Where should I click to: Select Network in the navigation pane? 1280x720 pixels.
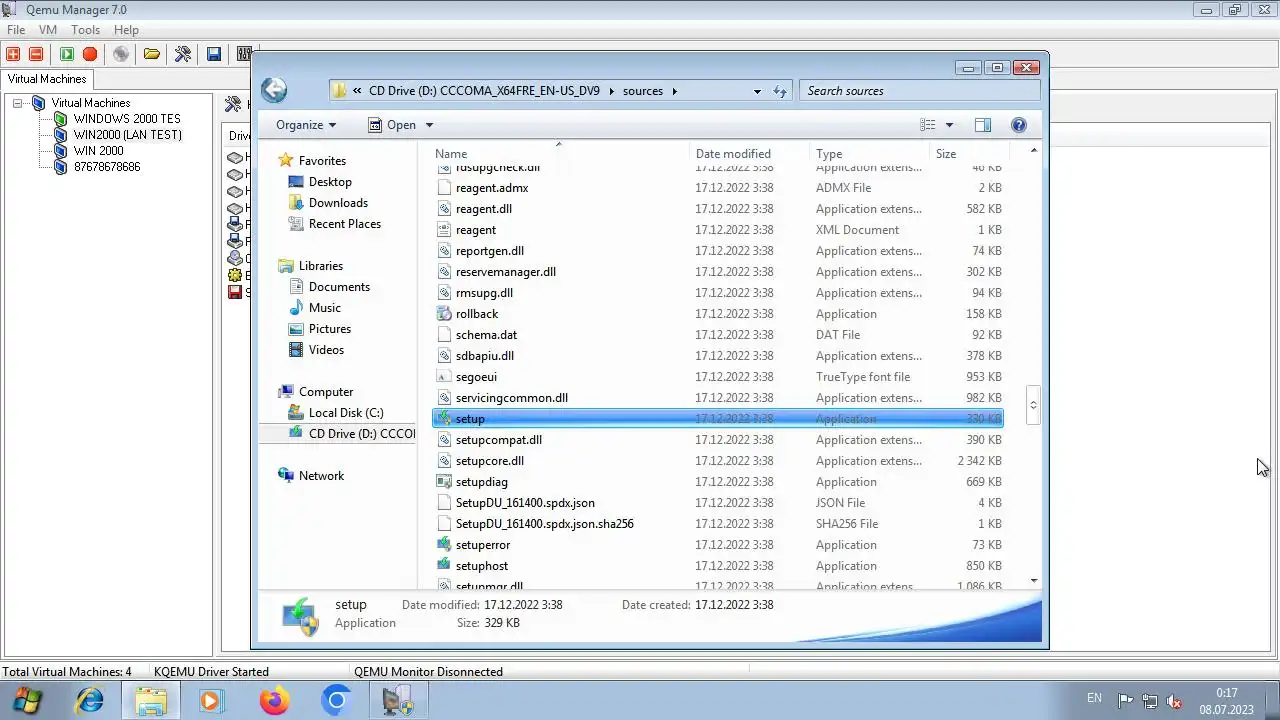point(321,476)
